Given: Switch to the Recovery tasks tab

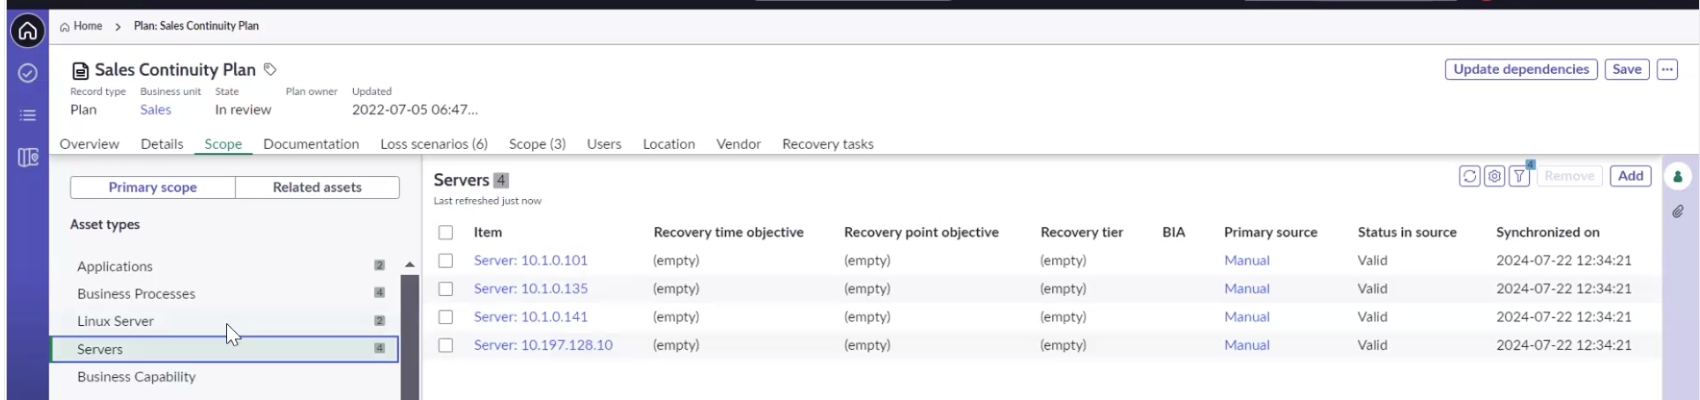Looking at the screenshot, I should 828,144.
